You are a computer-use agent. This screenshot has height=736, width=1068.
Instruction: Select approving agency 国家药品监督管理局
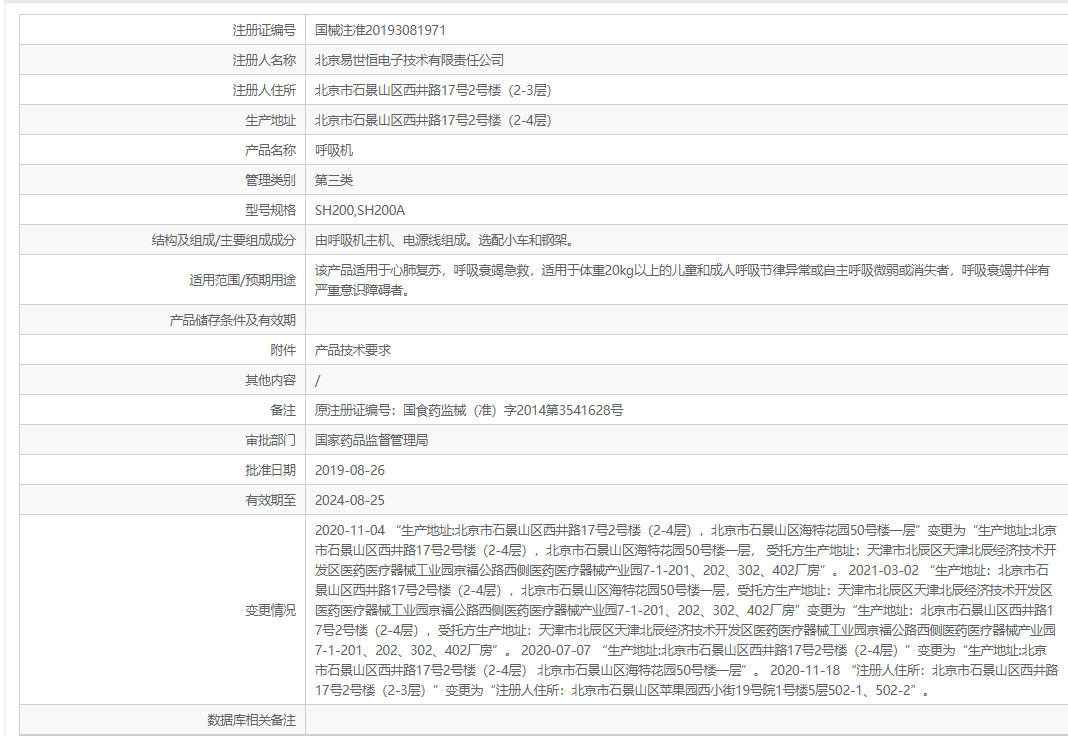pos(371,440)
